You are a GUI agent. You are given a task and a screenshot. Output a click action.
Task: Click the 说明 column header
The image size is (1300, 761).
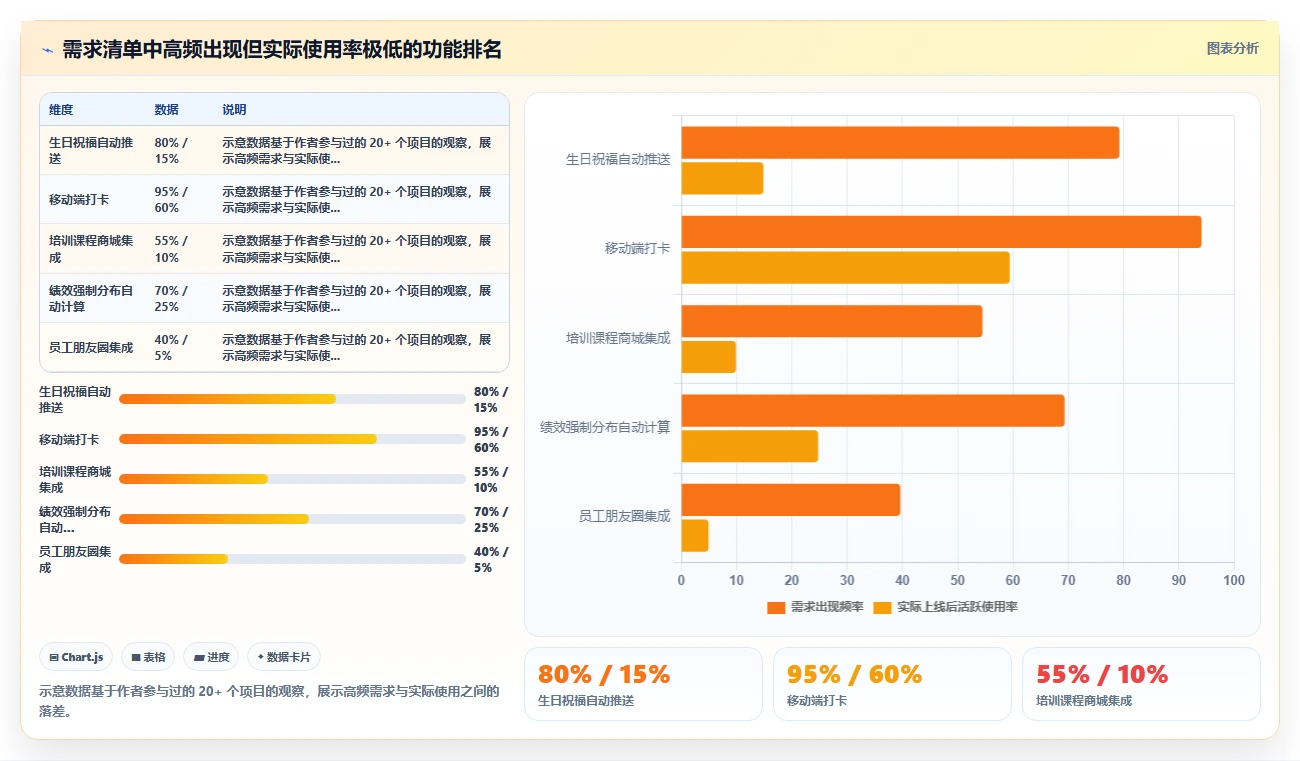(x=234, y=110)
